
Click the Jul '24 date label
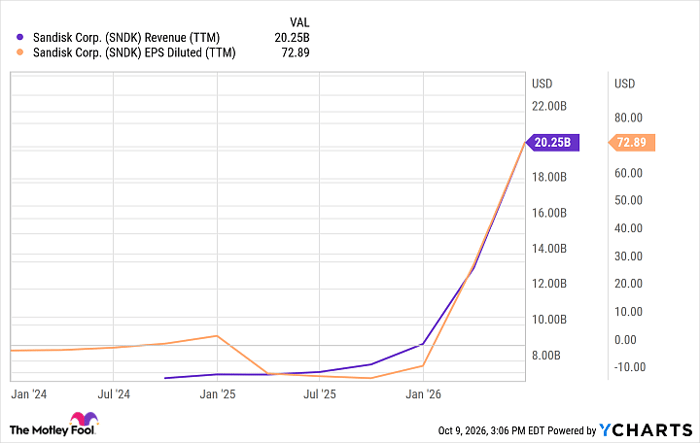113,394
